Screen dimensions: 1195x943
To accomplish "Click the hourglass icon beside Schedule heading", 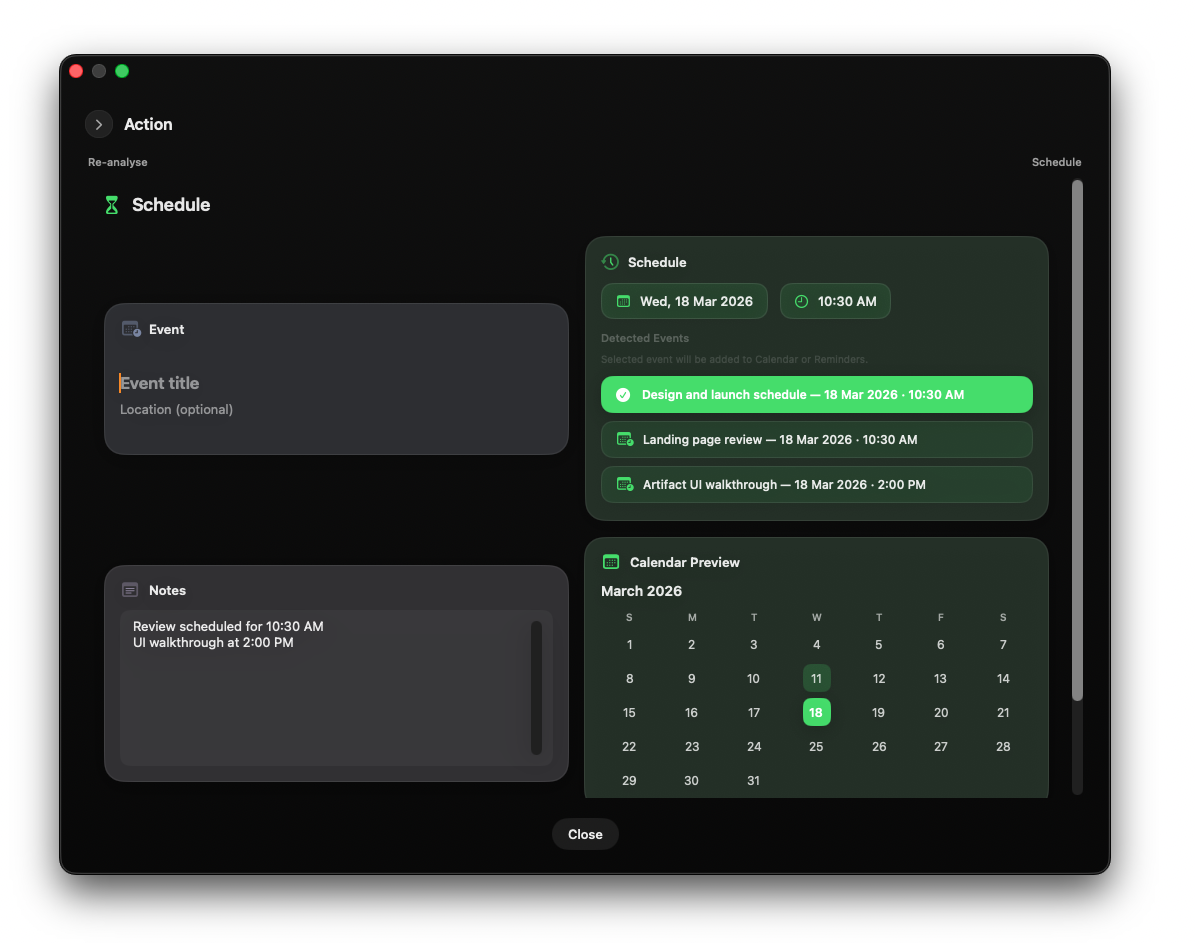I will pos(111,205).
